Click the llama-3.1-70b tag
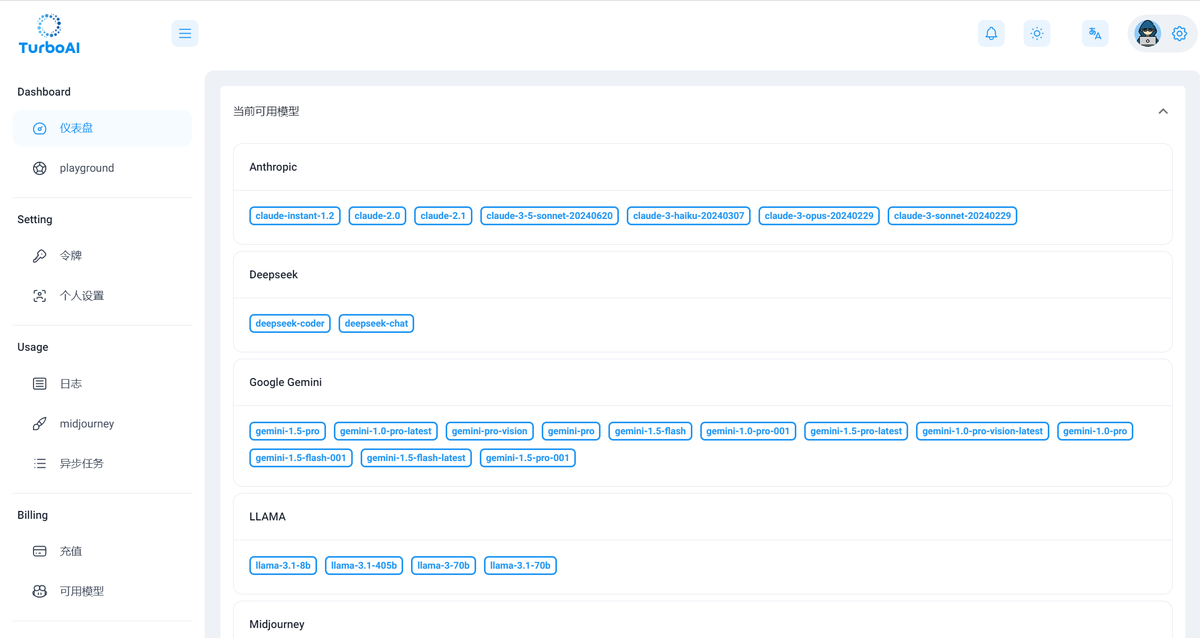Screen dimensions: 1200x638 point(521,566)
